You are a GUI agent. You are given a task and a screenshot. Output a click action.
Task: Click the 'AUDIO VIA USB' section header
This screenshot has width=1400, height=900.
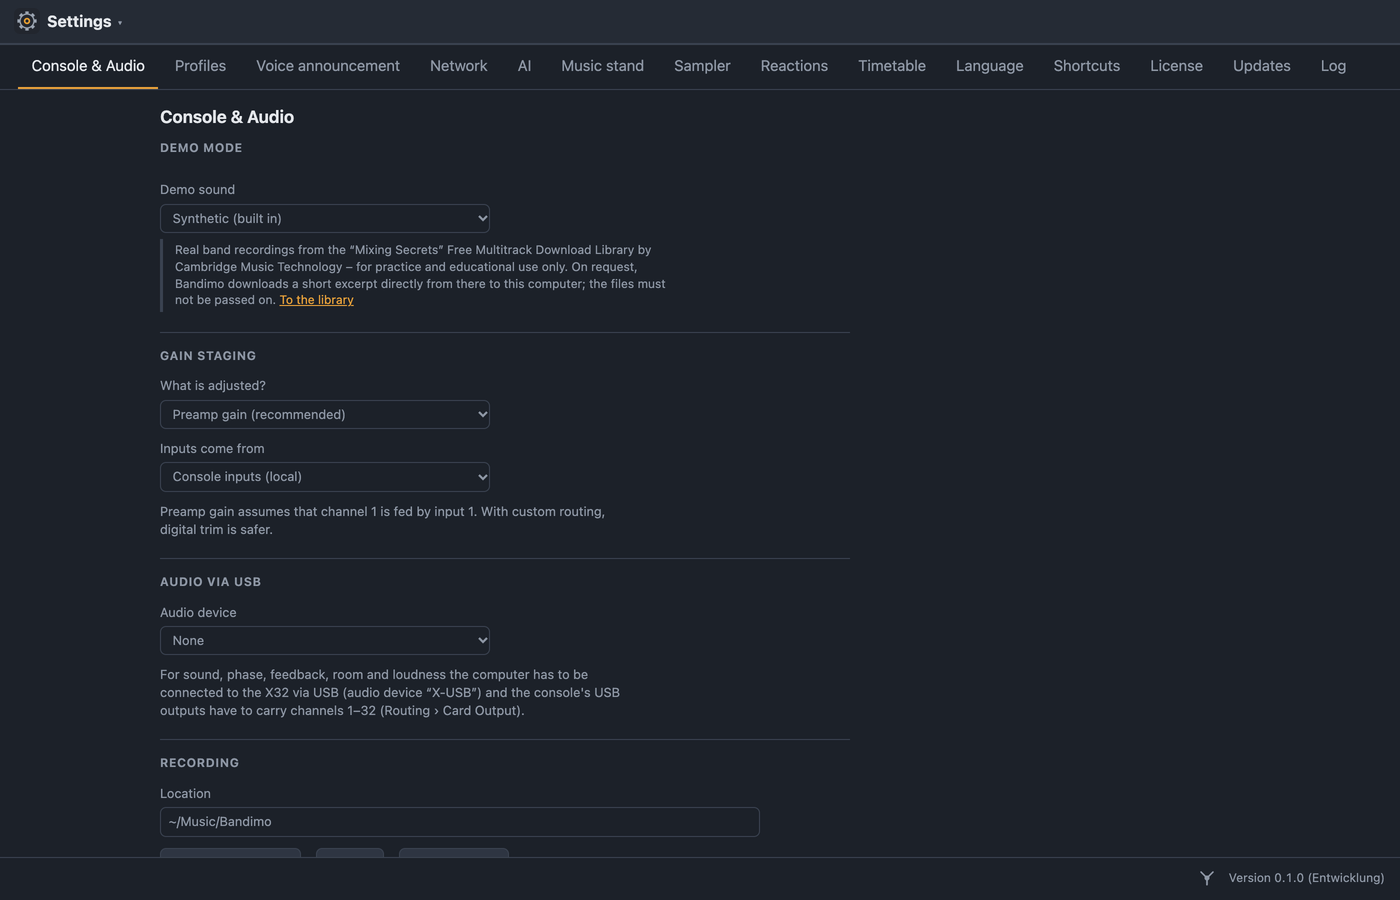pyautogui.click(x=210, y=582)
